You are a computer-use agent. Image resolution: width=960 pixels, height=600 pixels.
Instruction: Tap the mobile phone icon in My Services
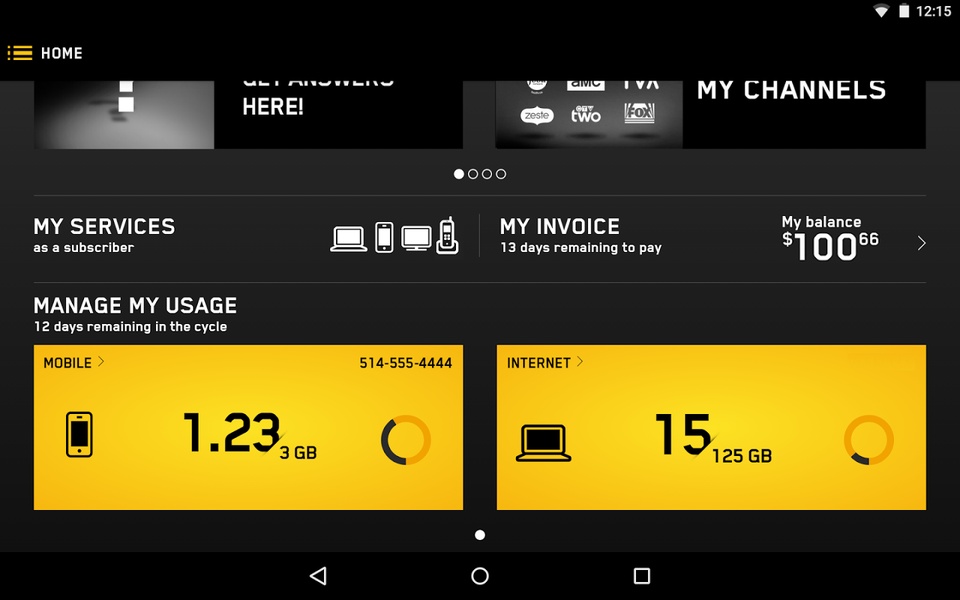[384, 238]
